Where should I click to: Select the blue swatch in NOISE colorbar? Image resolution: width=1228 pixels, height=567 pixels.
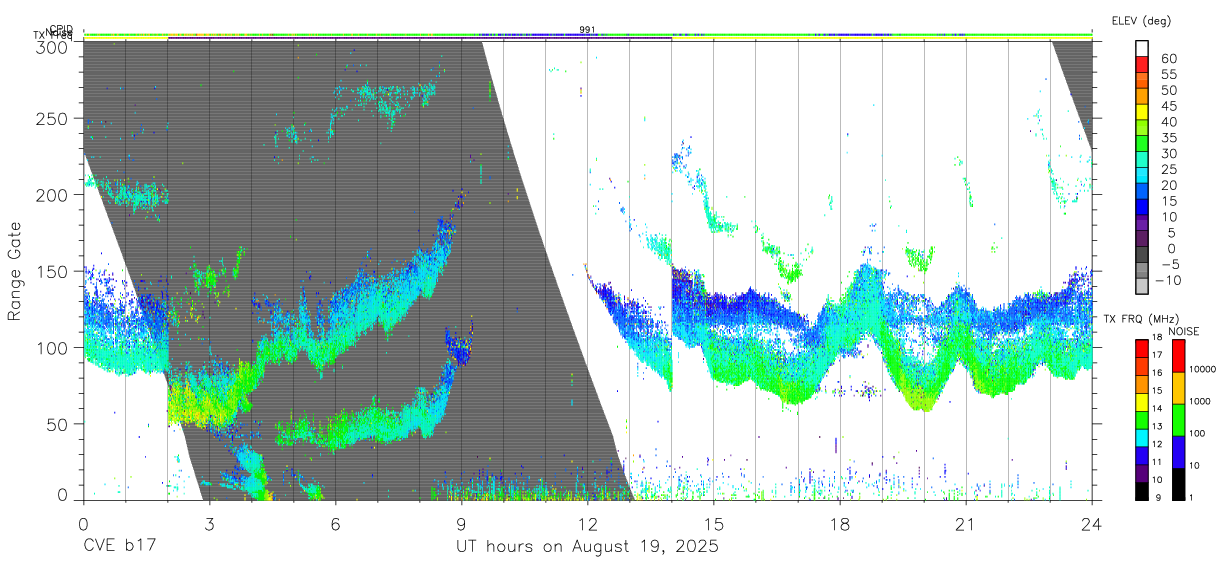(x=1178, y=452)
